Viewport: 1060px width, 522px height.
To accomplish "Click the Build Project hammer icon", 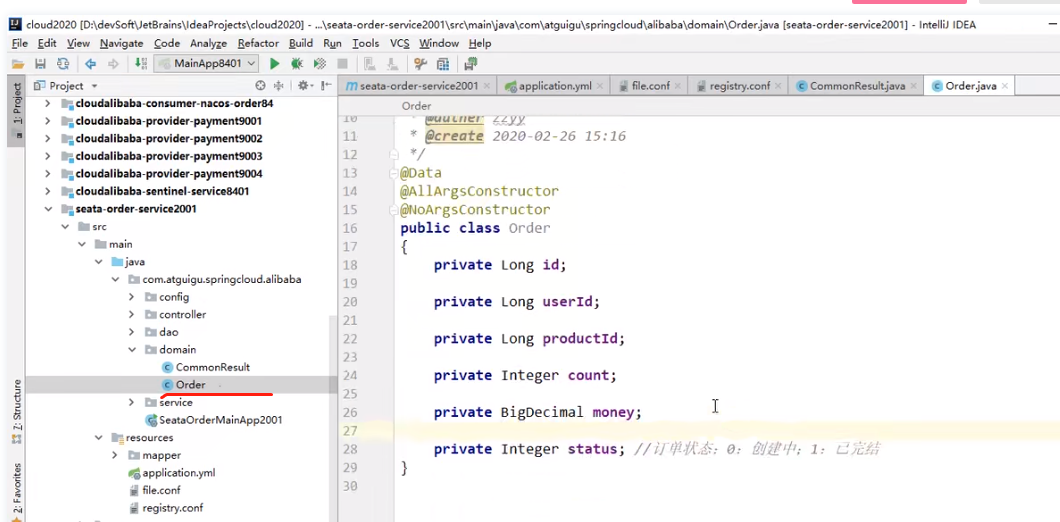I will tap(141, 64).
